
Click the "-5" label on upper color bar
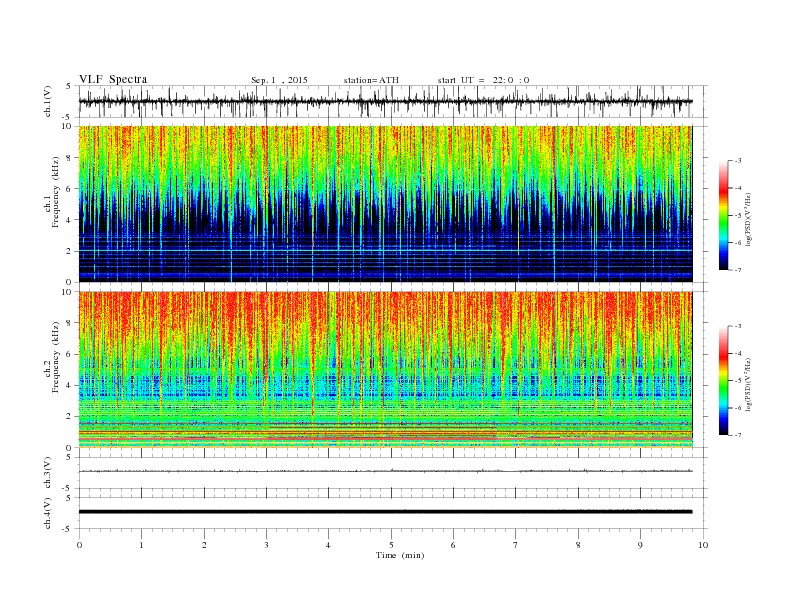[737, 216]
